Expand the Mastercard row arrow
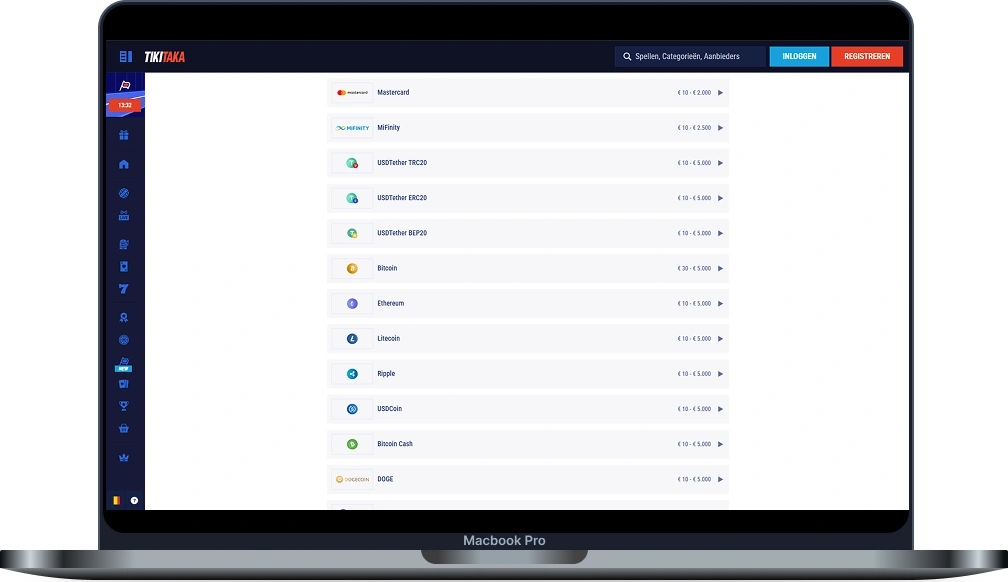 [720, 93]
